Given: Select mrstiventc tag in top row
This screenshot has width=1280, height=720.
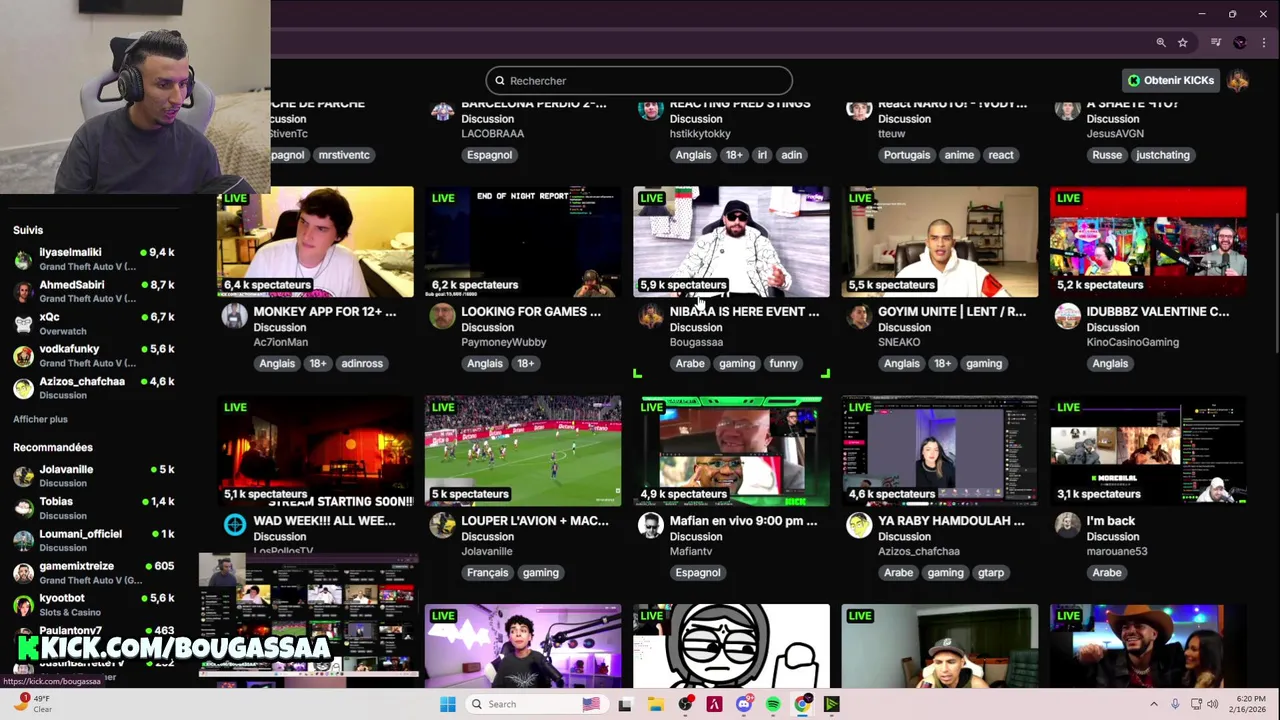Looking at the screenshot, I should pos(344,155).
